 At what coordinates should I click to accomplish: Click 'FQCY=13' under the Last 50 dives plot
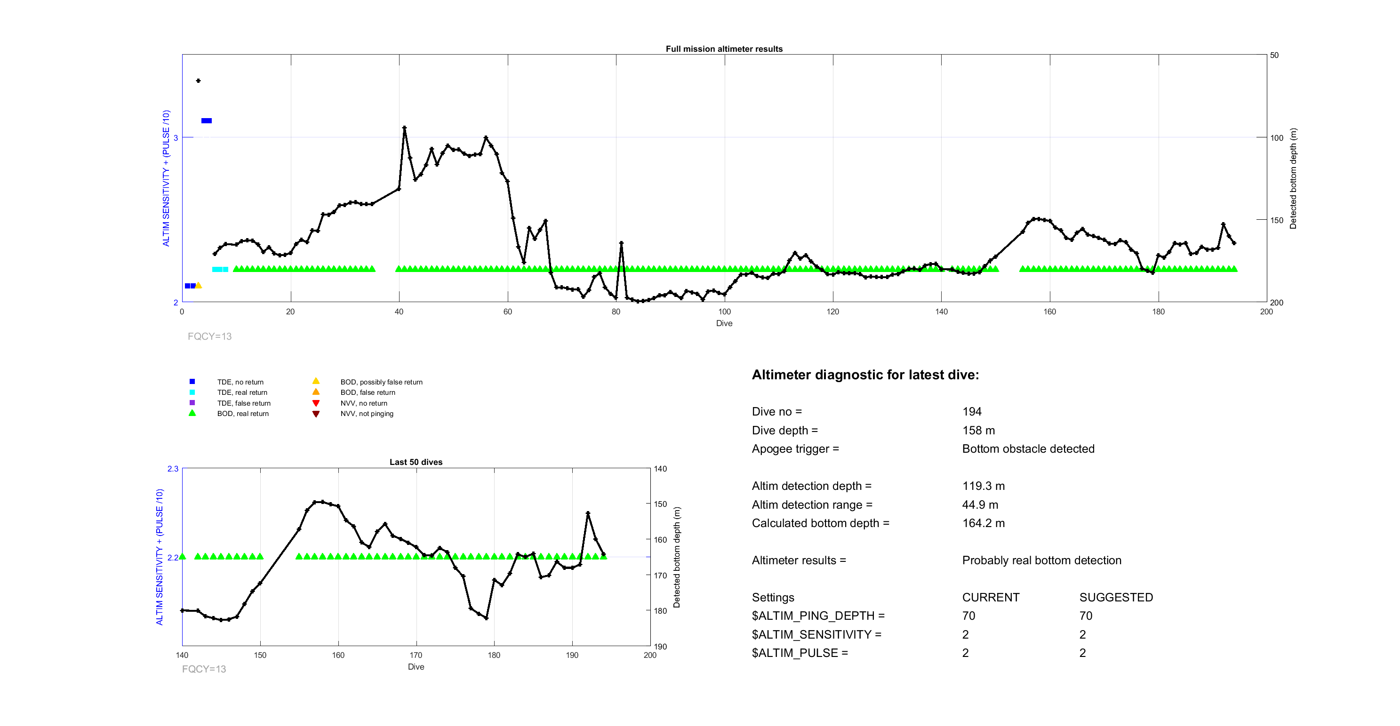204,669
